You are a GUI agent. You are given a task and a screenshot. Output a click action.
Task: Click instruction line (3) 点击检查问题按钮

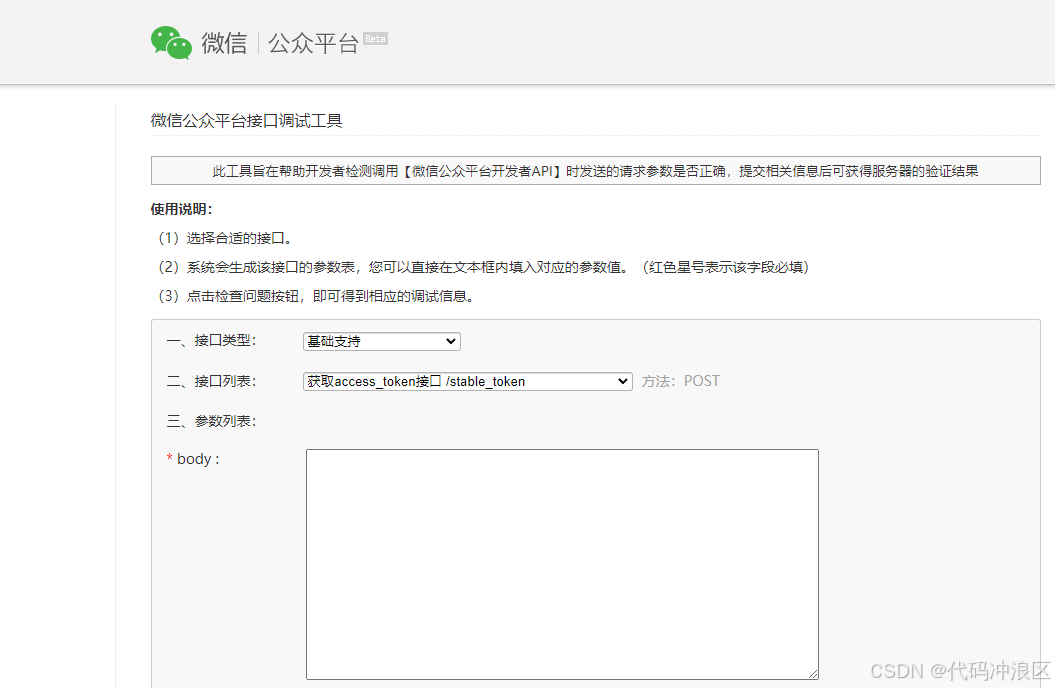coord(316,296)
